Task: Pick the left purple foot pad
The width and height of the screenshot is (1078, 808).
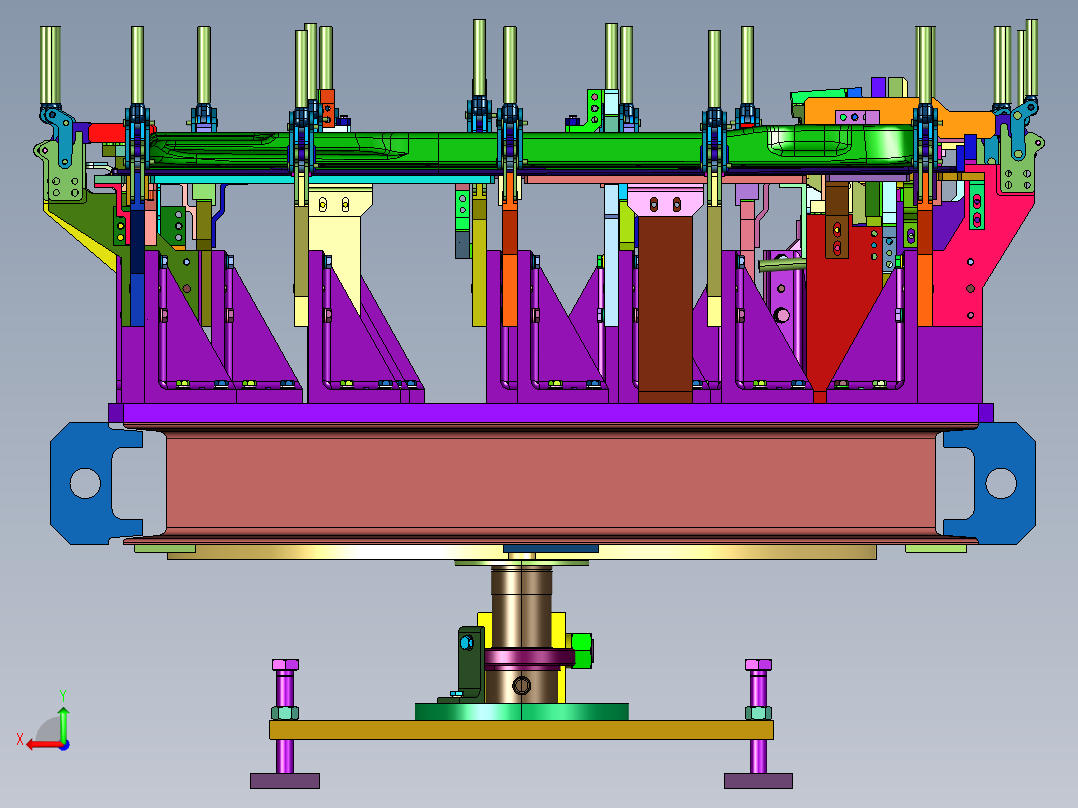Action: click(285, 780)
